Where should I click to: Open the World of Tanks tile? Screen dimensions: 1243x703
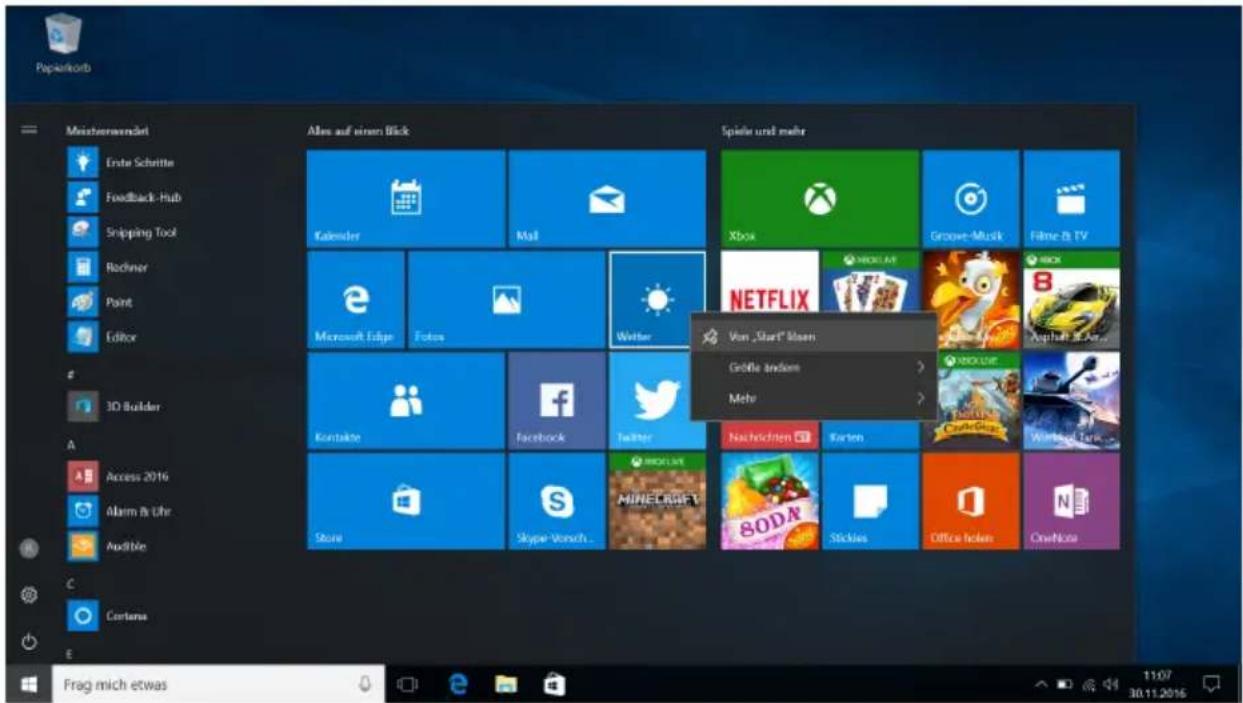click(x=1071, y=400)
